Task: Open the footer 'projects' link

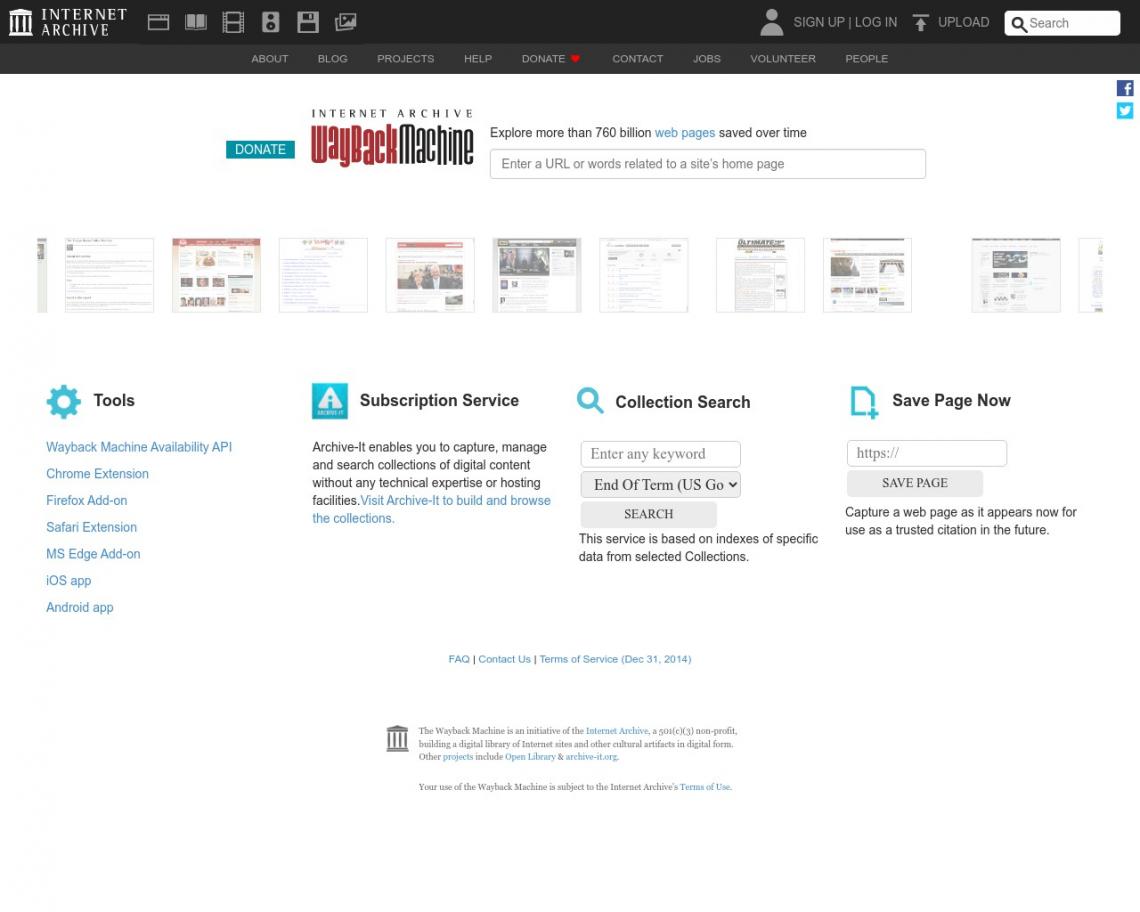Action: (458, 757)
